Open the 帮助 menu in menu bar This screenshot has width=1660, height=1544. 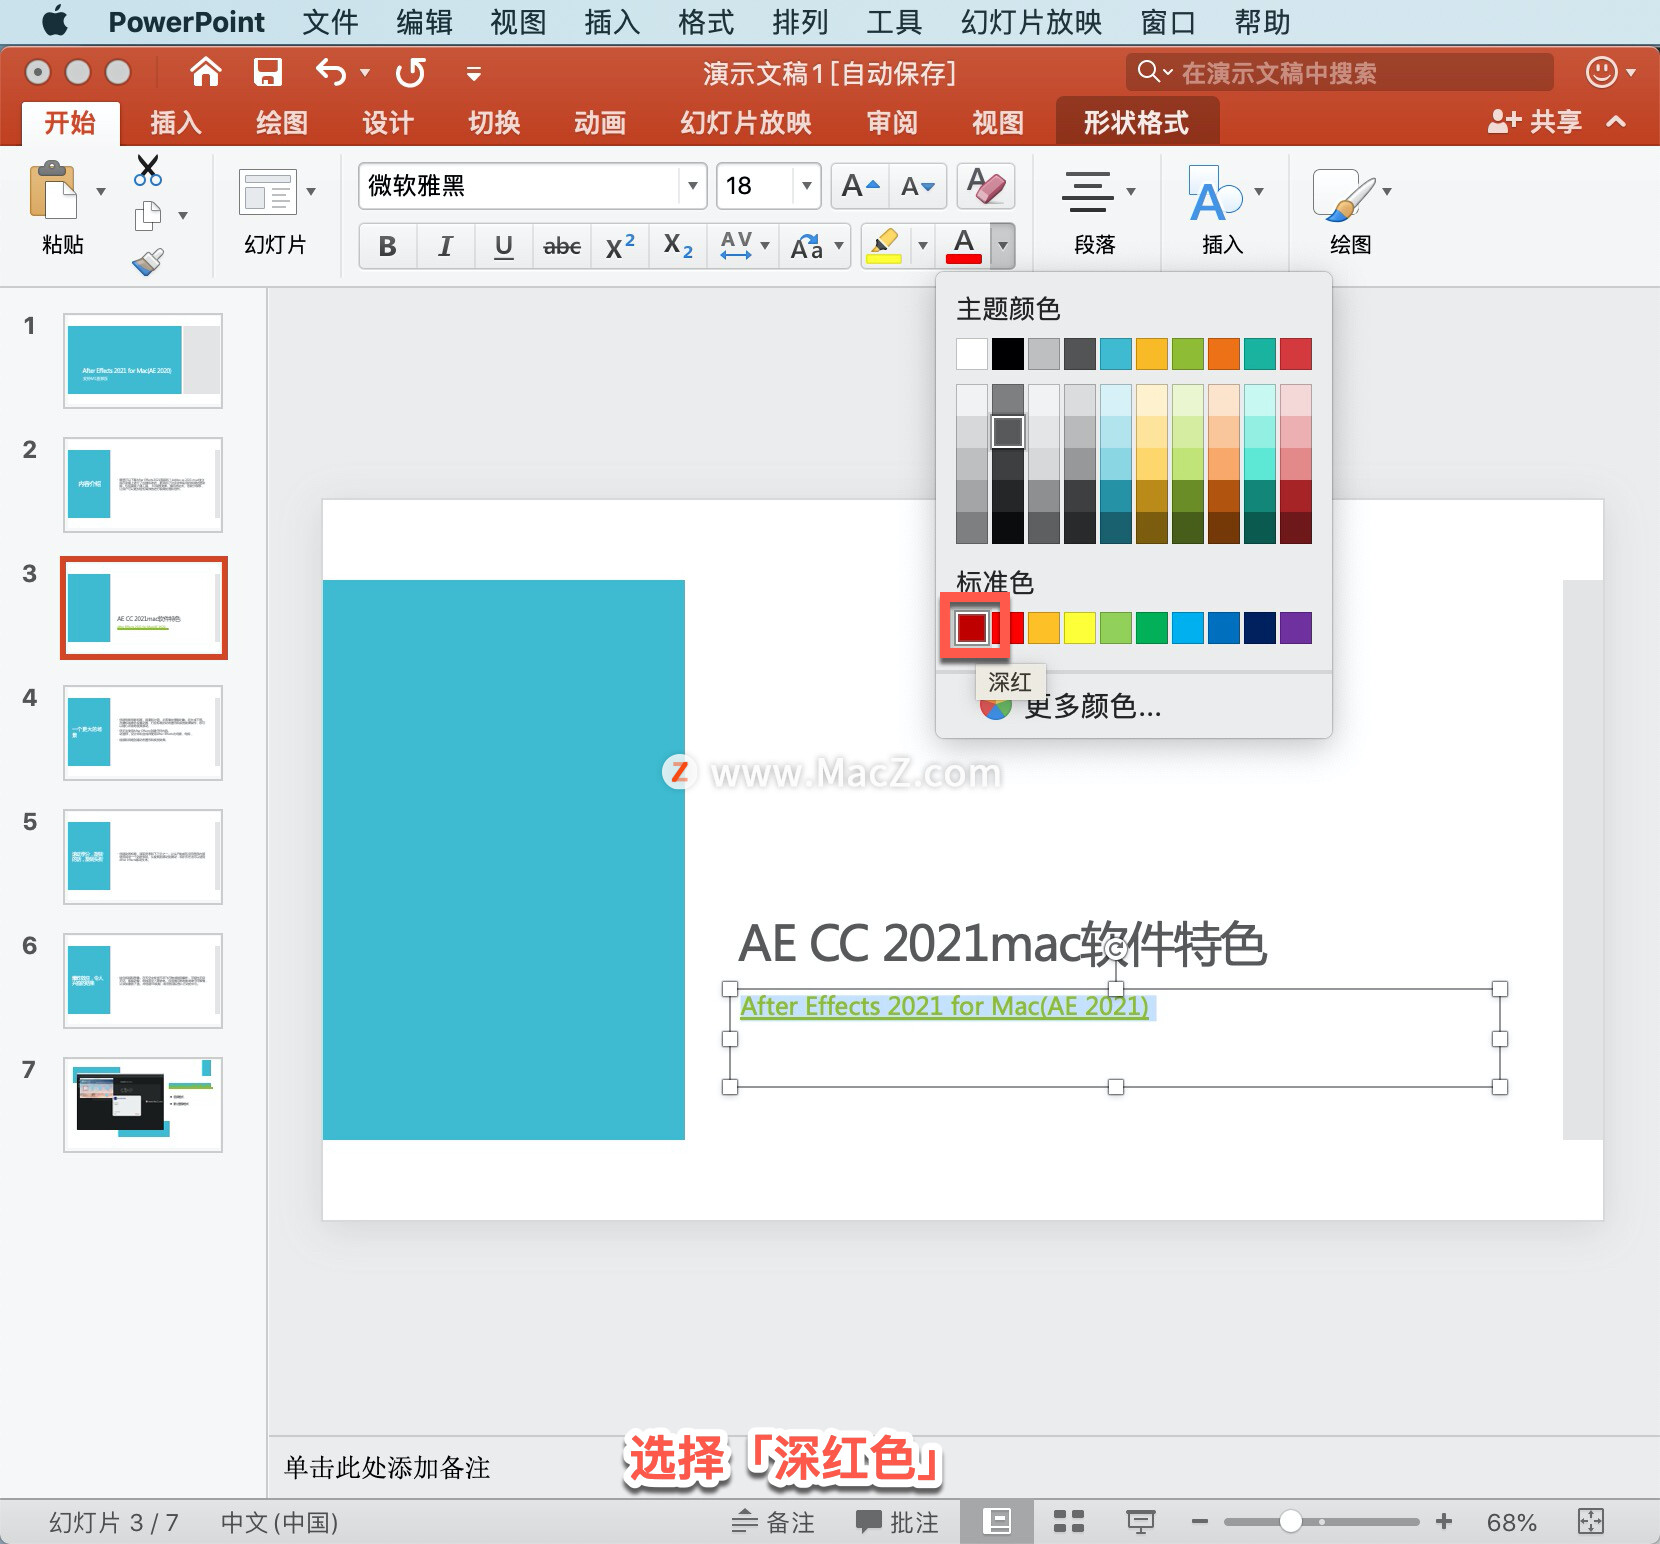(1262, 22)
